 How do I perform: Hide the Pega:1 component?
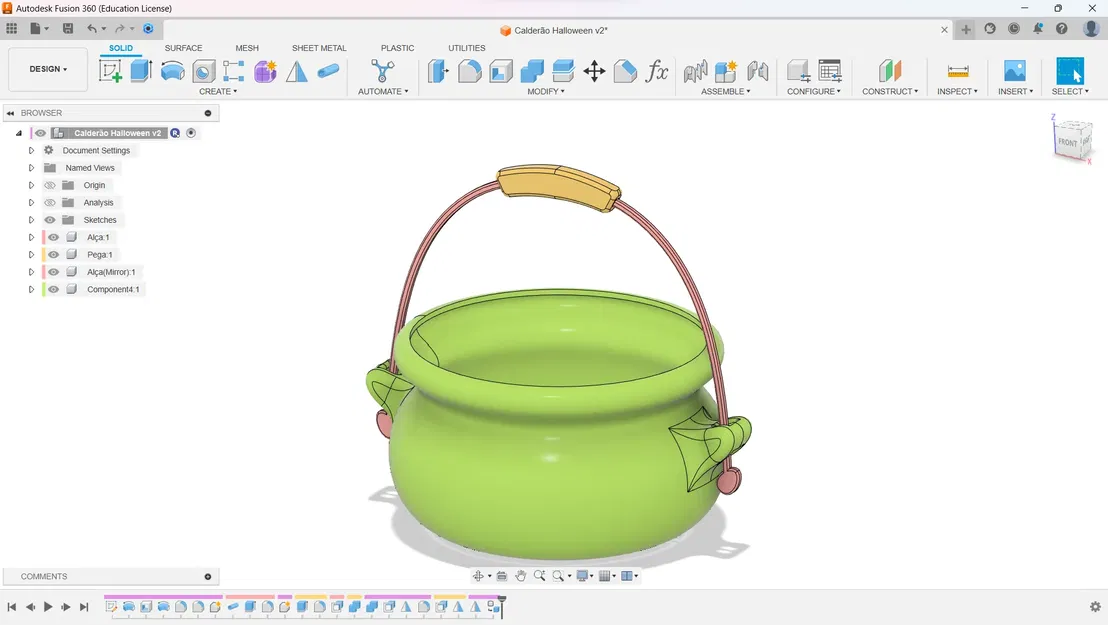54,255
